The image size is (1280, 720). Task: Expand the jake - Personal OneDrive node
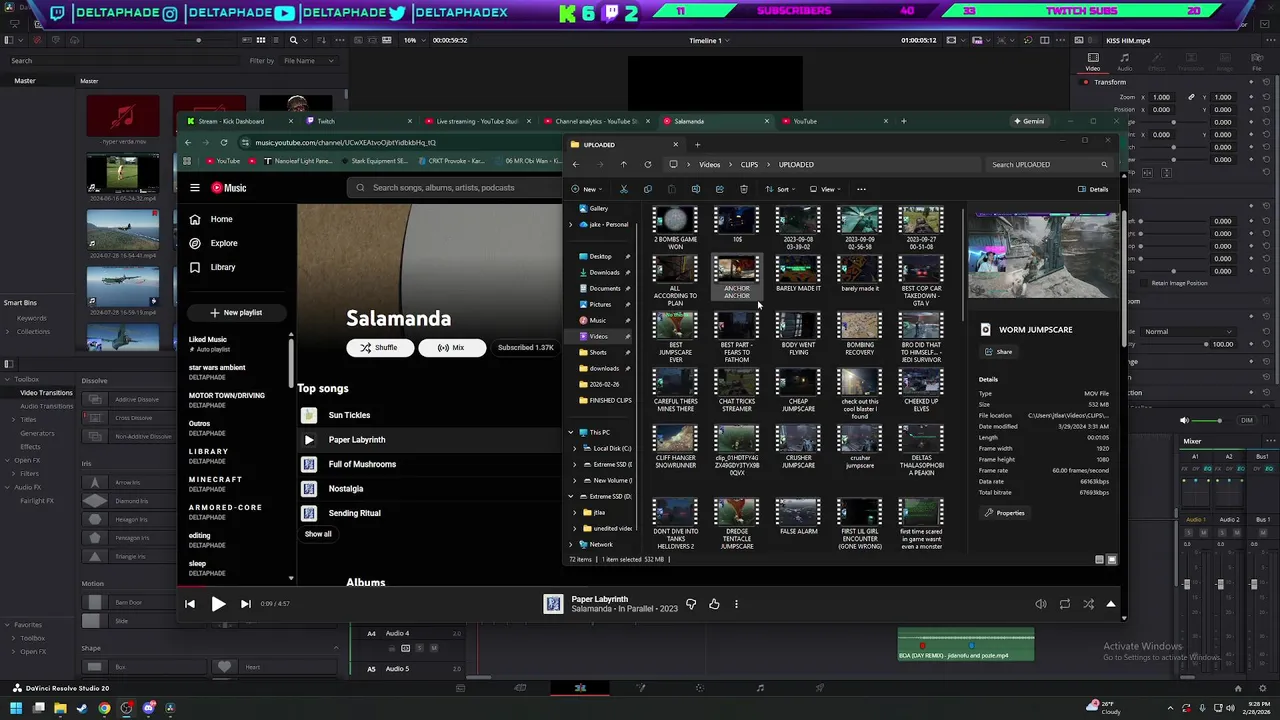[571, 224]
